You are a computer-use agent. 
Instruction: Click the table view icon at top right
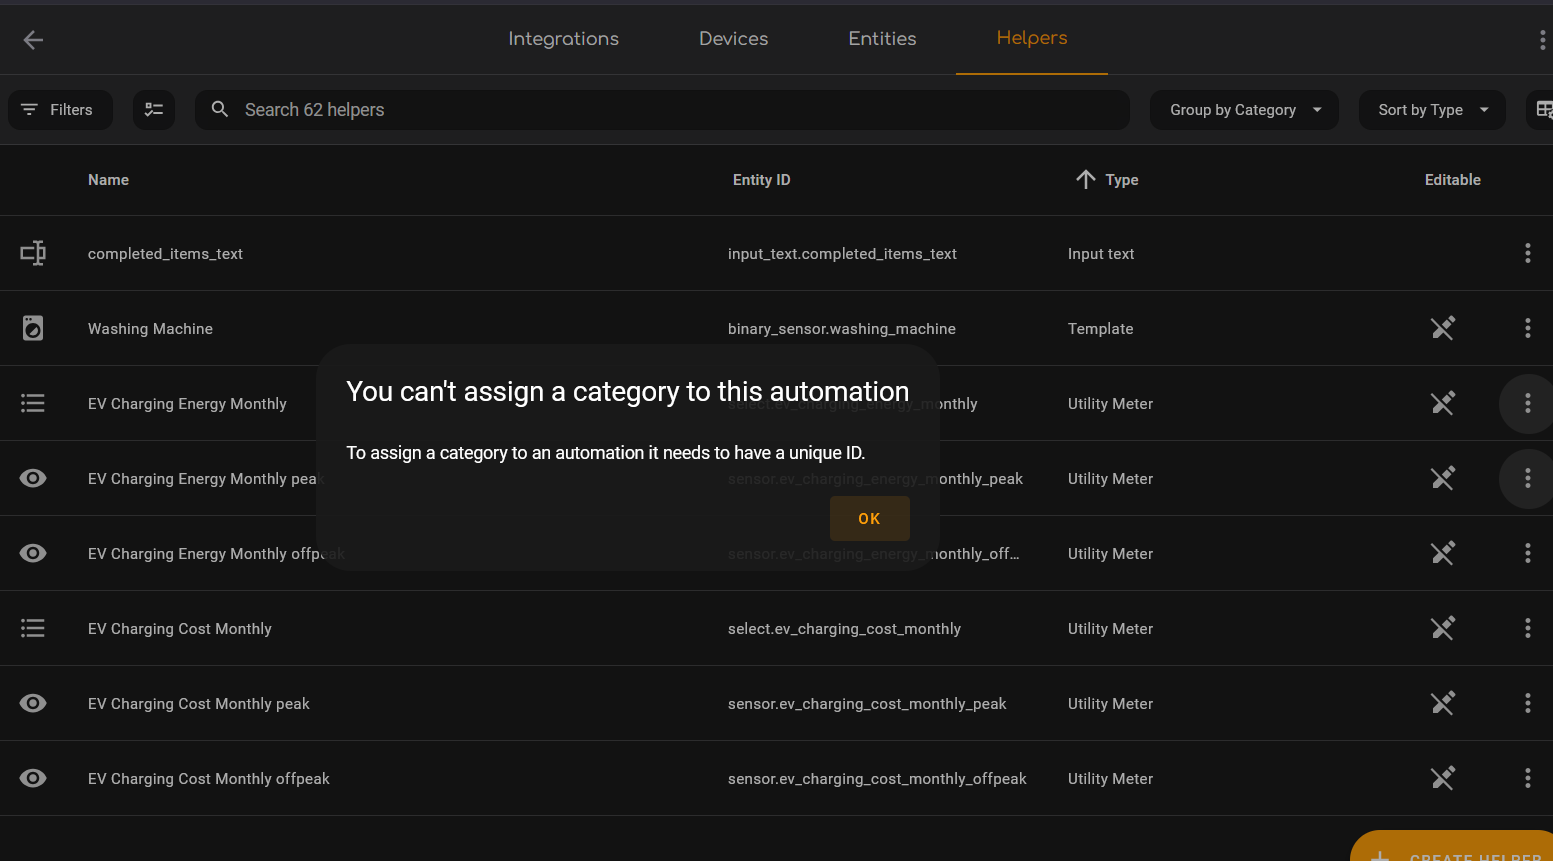coord(1545,109)
